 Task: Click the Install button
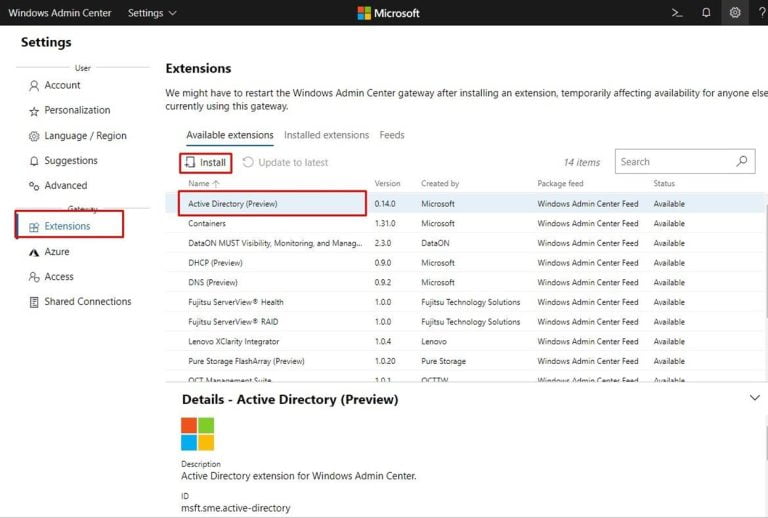pos(206,163)
